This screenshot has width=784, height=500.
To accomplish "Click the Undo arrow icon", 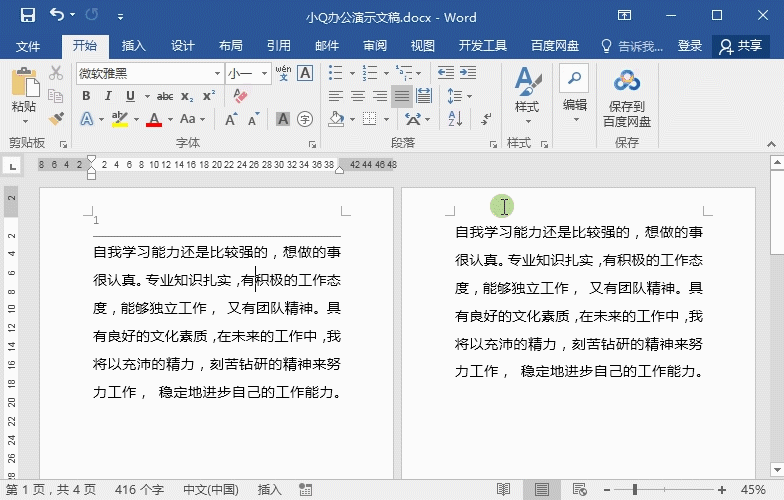I will click(56, 16).
